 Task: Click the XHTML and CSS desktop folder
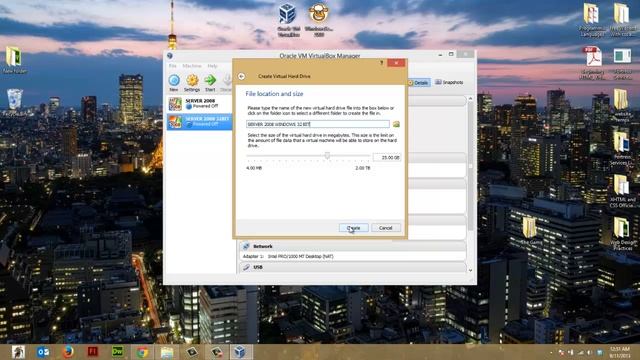[x=621, y=191]
